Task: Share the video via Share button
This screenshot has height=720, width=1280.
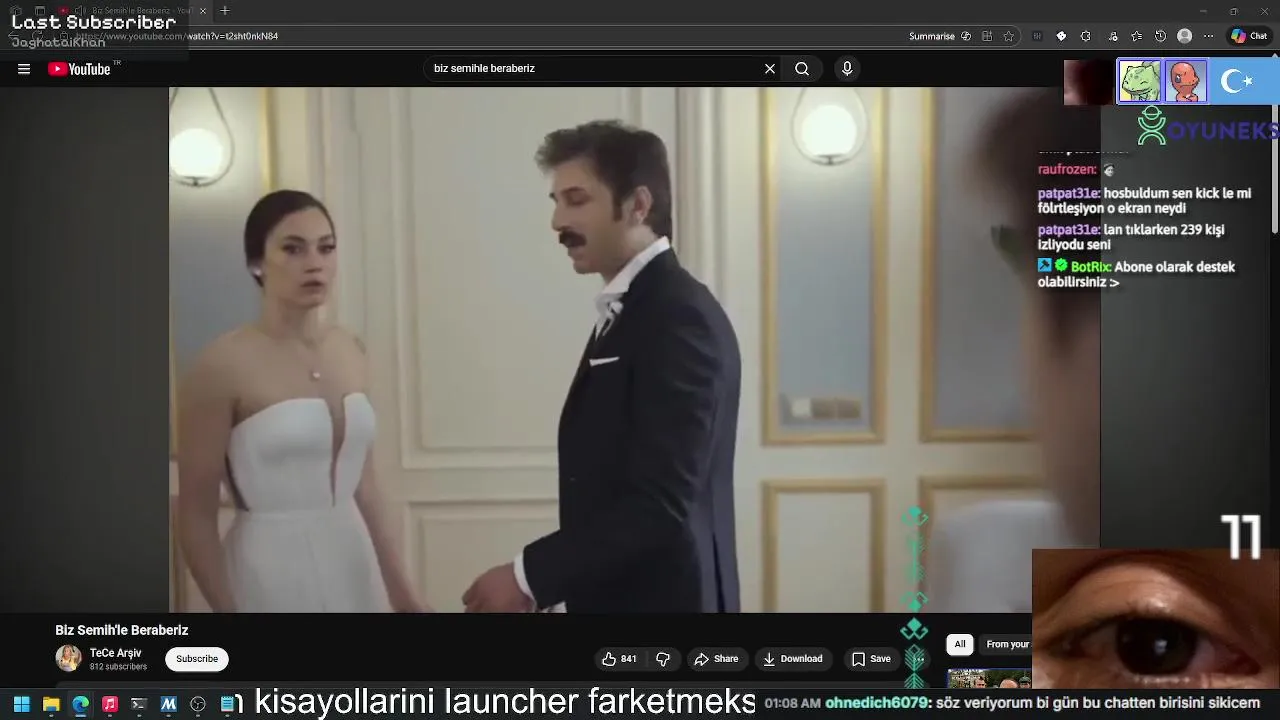Action: pyautogui.click(x=716, y=659)
